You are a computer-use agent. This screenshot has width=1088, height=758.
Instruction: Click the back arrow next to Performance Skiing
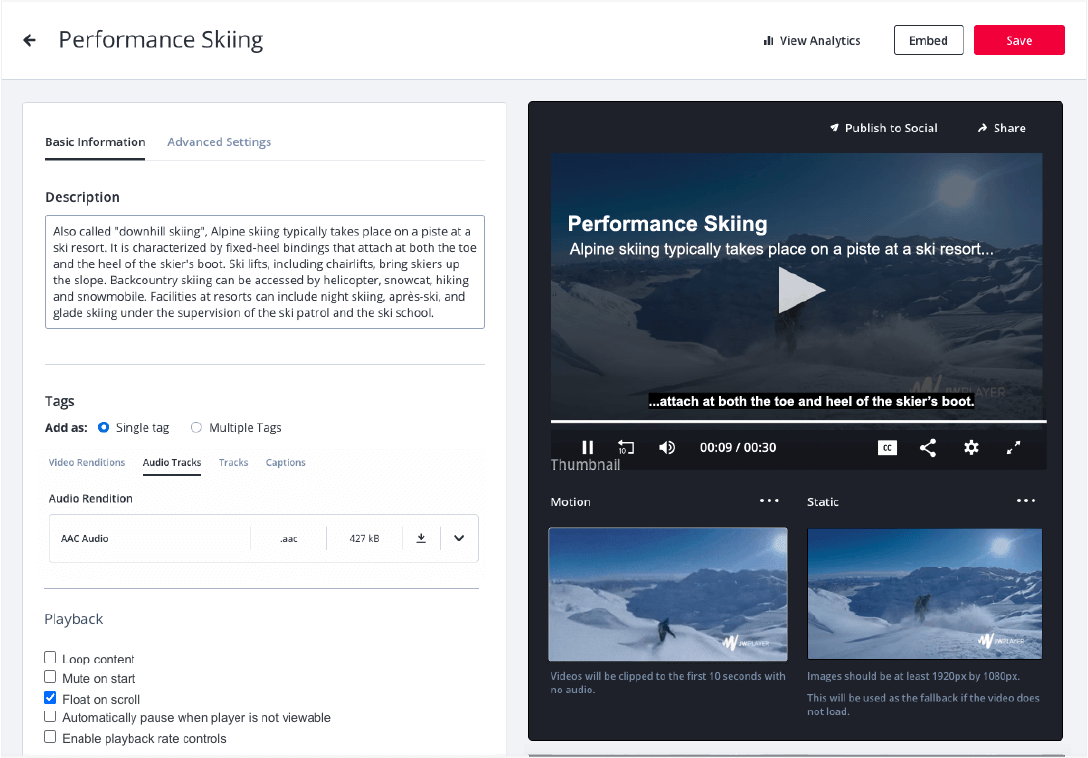[x=28, y=40]
